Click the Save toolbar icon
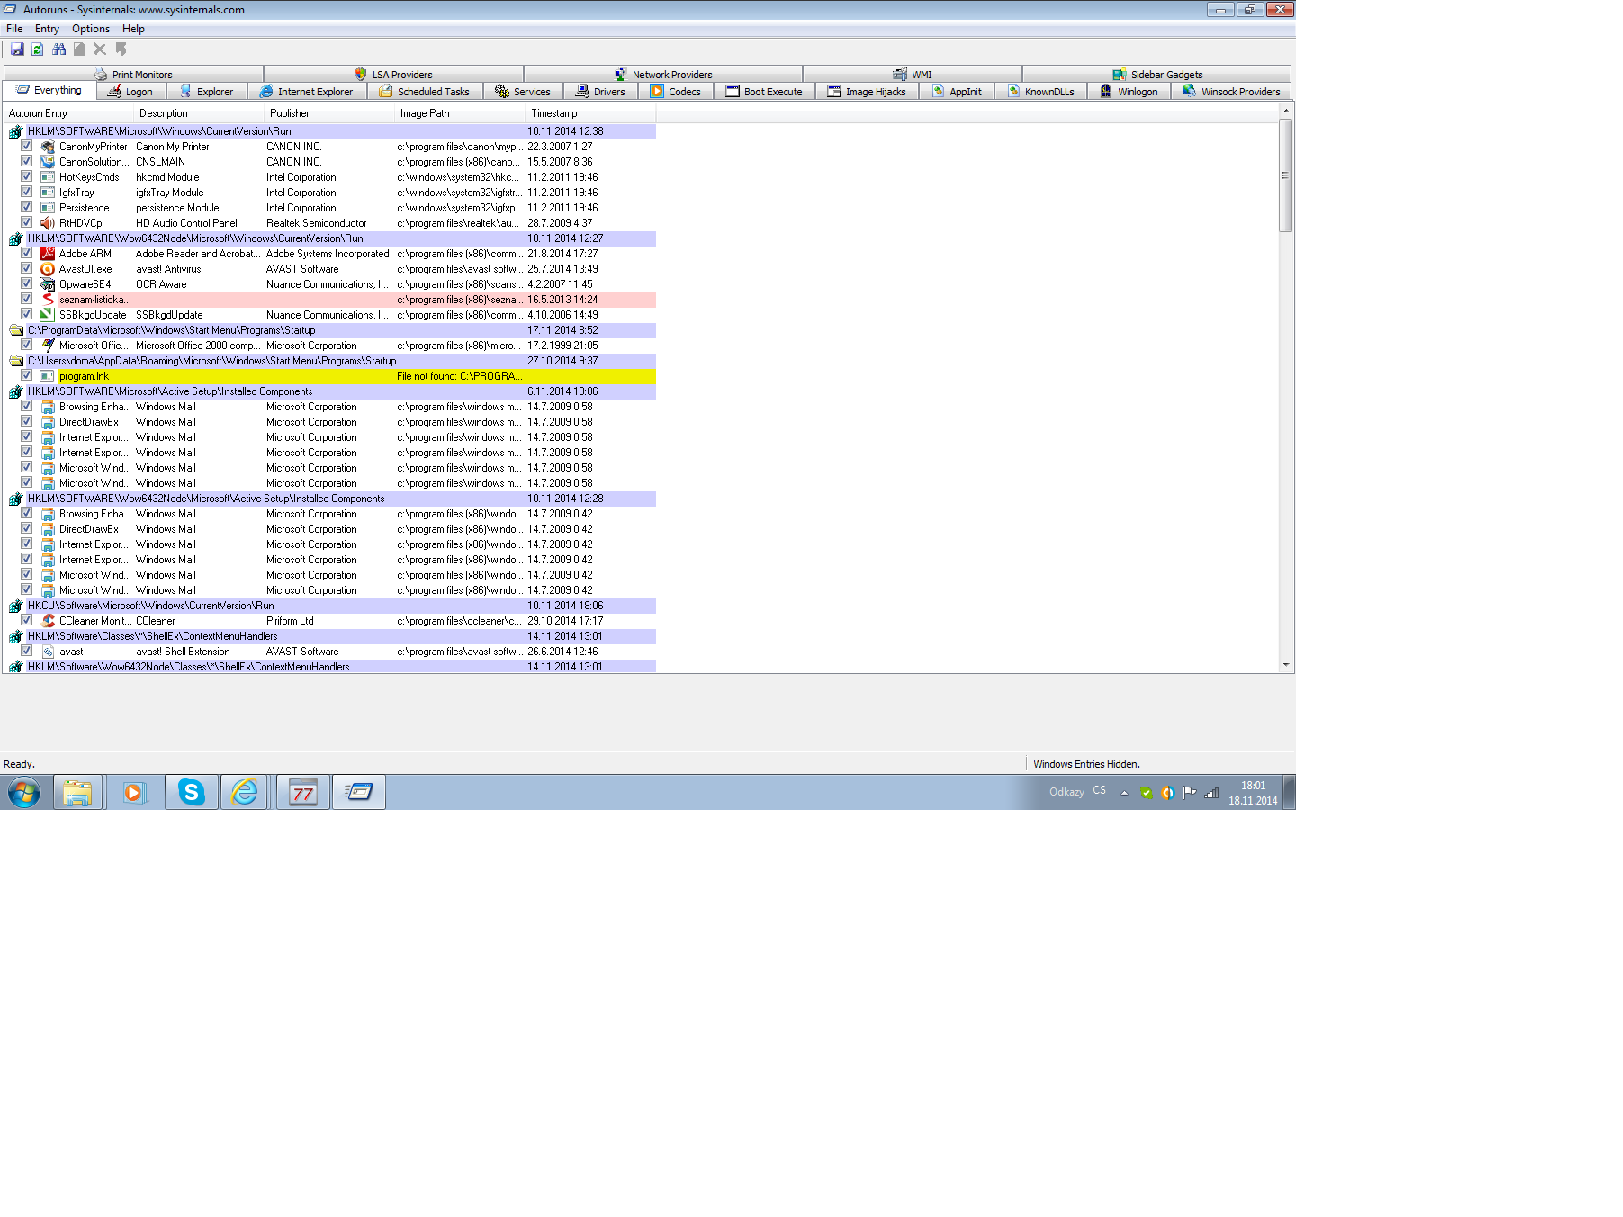1623x1217 pixels. [x=17, y=49]
